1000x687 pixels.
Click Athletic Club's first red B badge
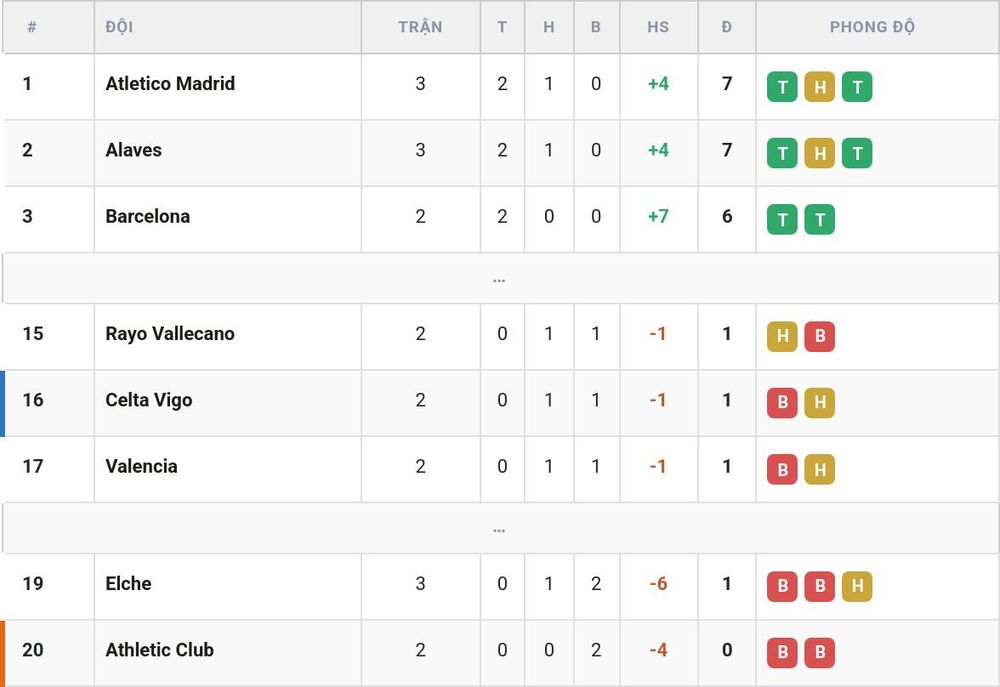(782, 653)
